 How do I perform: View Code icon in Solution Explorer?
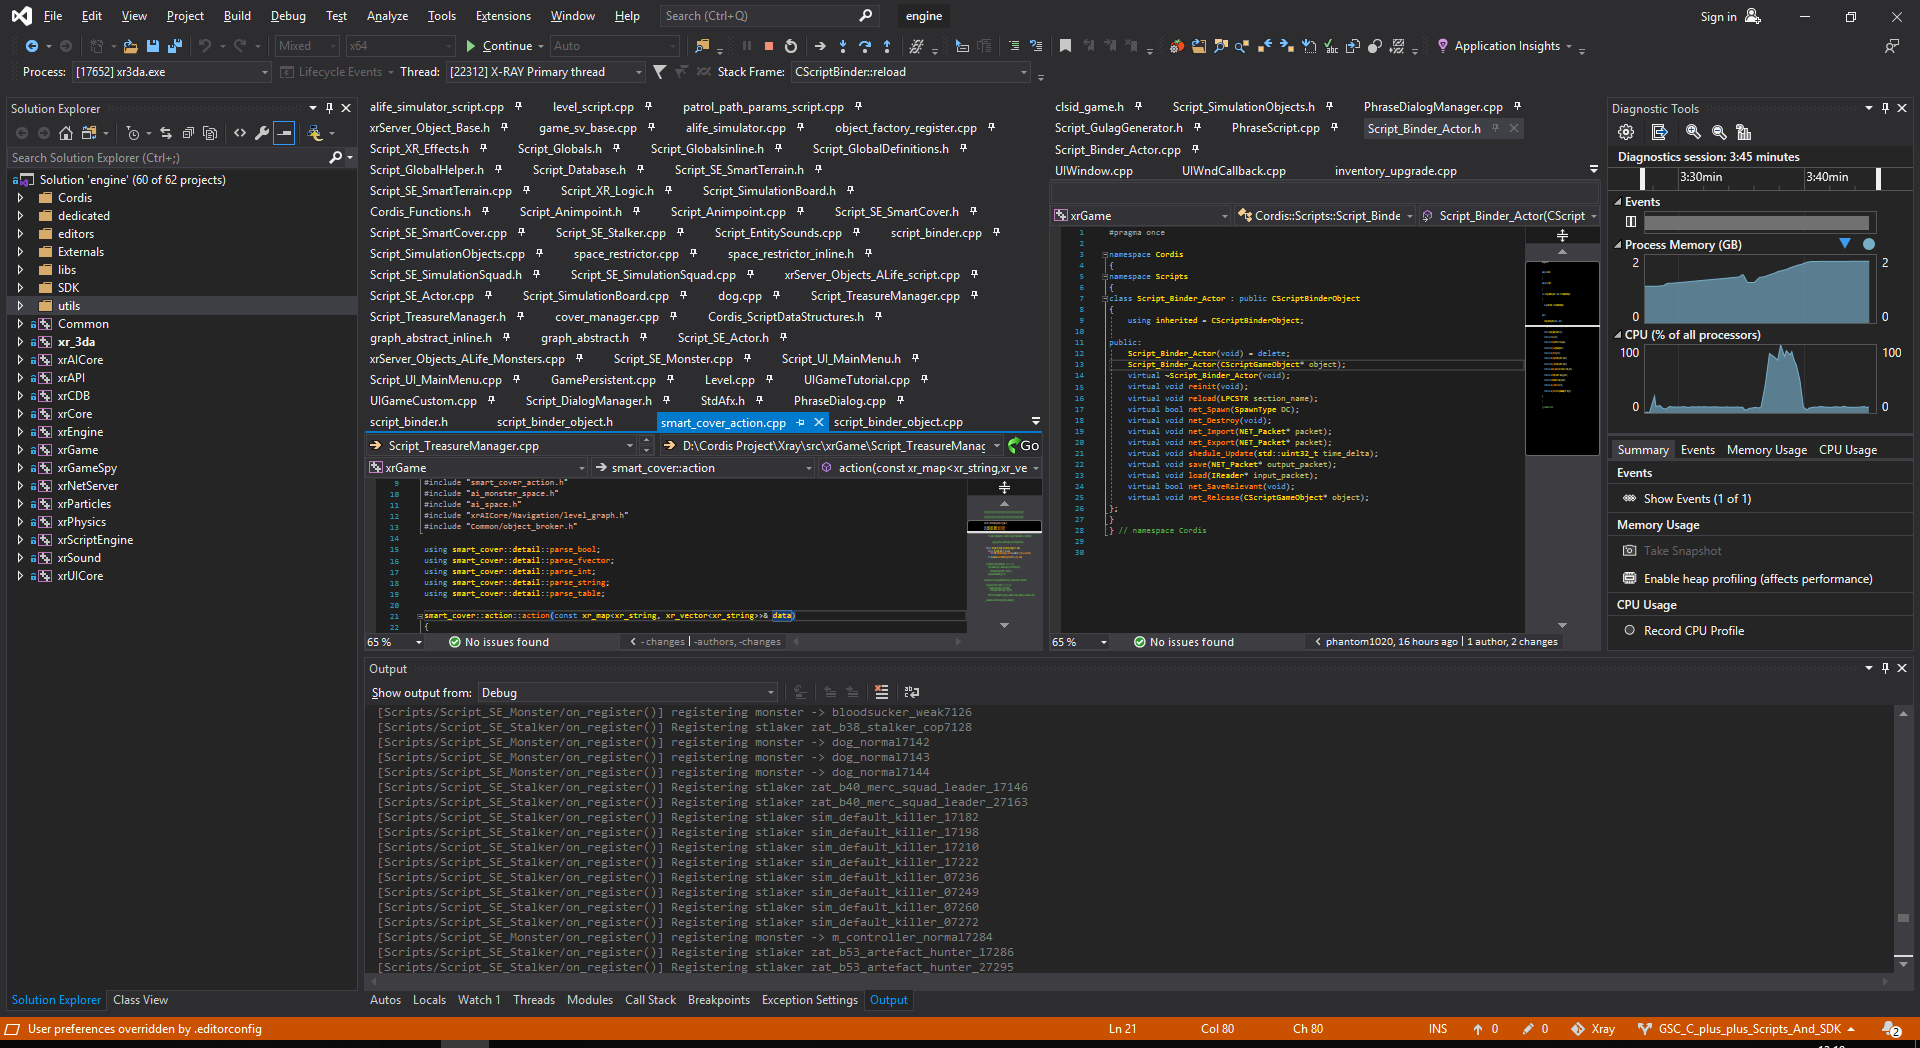click(x=240, y=133)
